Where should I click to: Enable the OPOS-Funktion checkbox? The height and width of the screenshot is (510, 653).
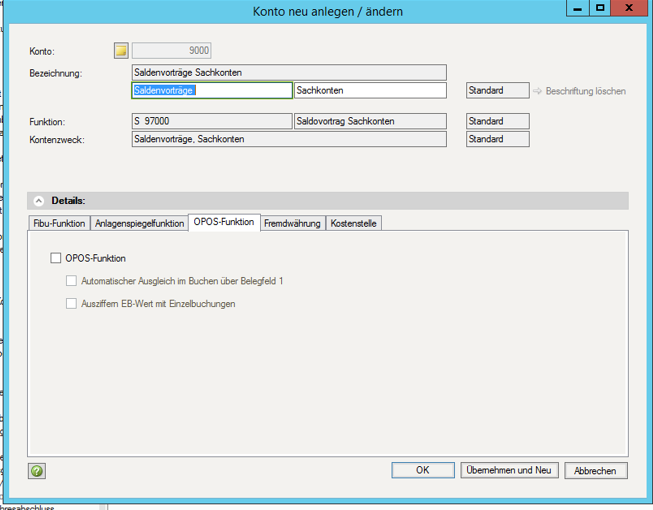pyautogui.click(x=56, y=259)
